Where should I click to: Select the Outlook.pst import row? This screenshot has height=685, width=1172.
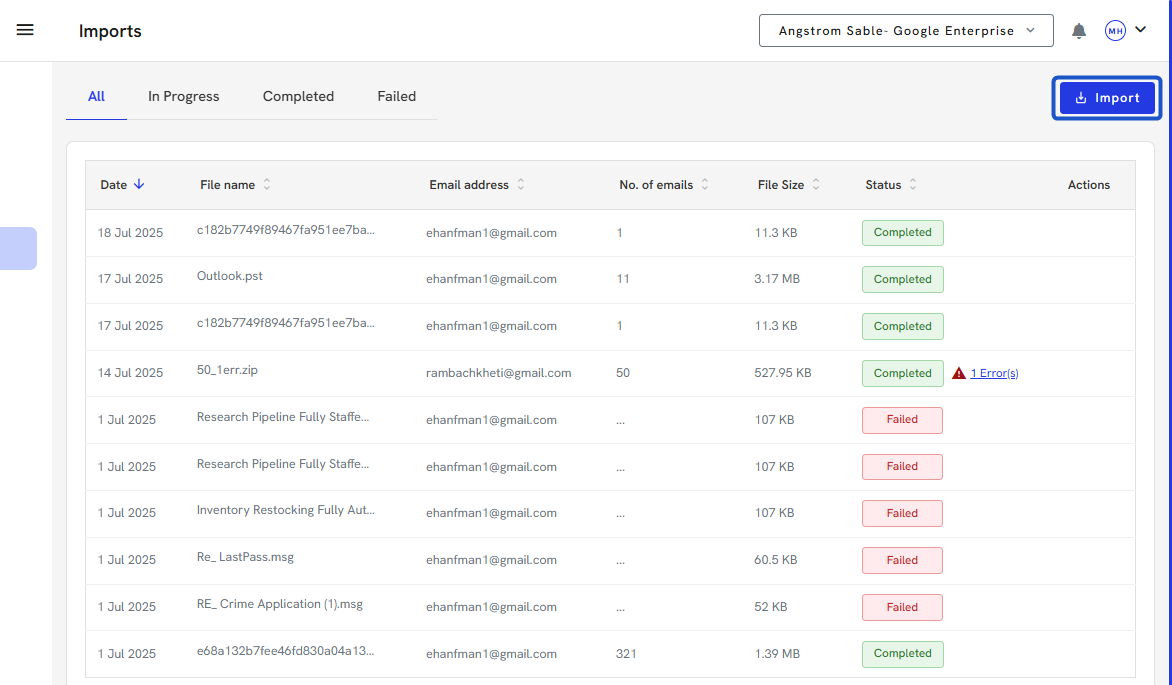click(230, 277)
